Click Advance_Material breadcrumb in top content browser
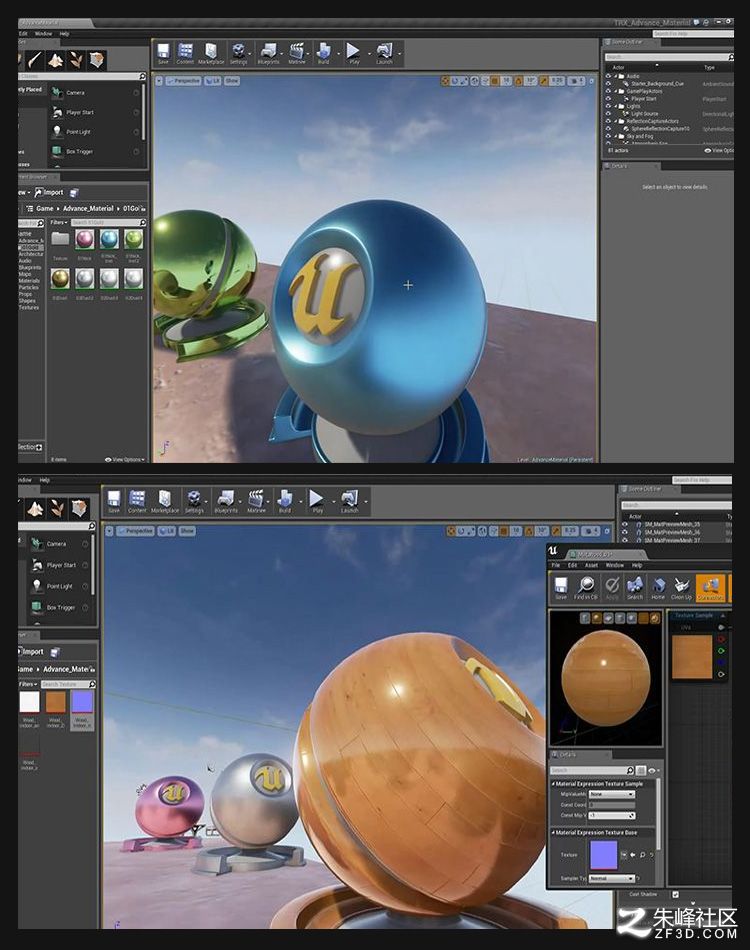 [x=88, y=208]
